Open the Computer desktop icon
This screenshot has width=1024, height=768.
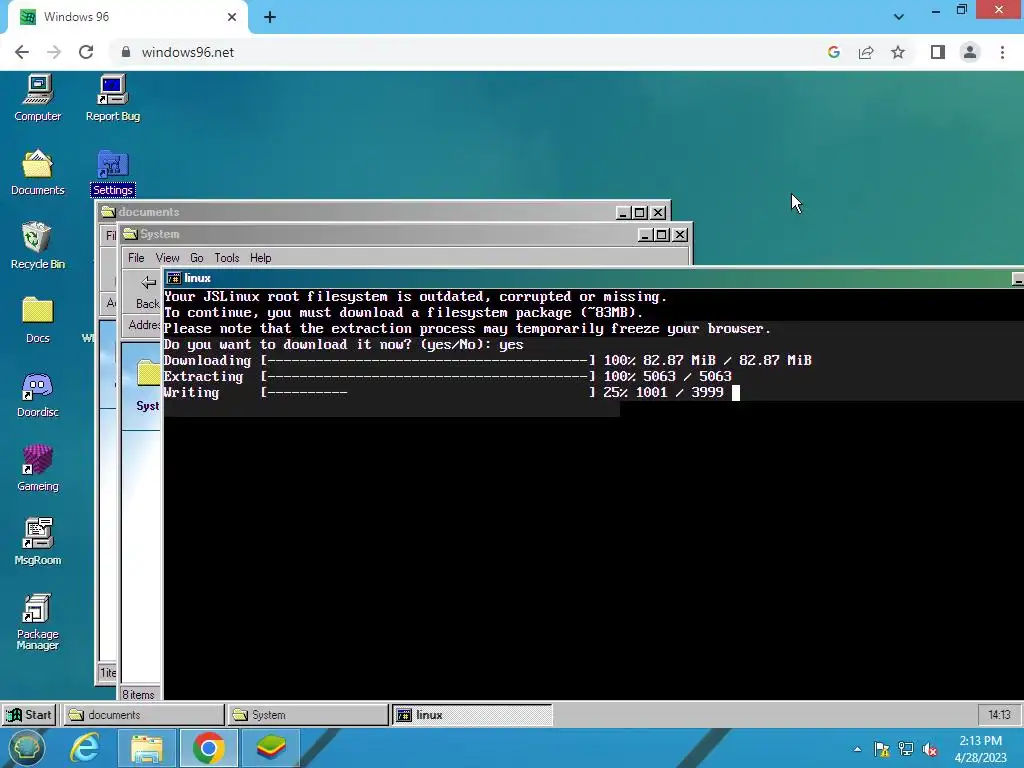pyautogui.click(x=37, y=99)
